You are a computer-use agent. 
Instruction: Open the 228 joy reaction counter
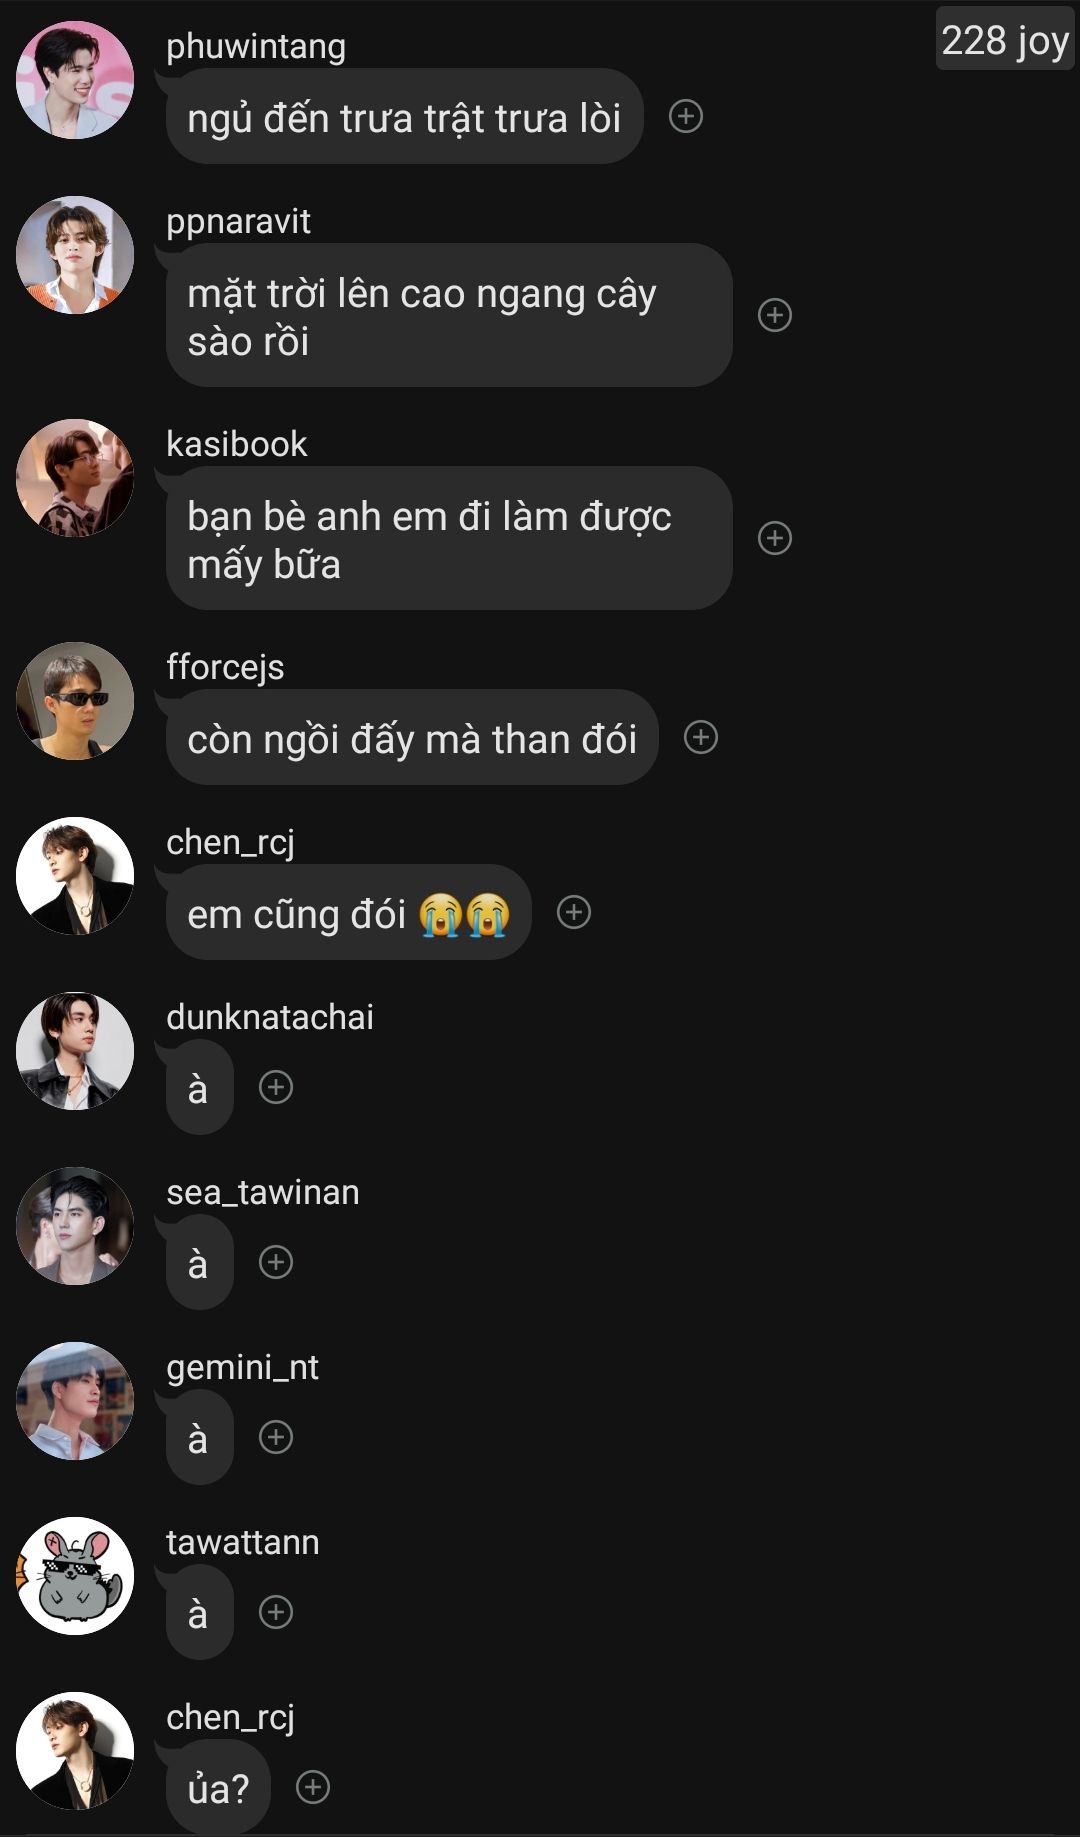pos(1004,40)
